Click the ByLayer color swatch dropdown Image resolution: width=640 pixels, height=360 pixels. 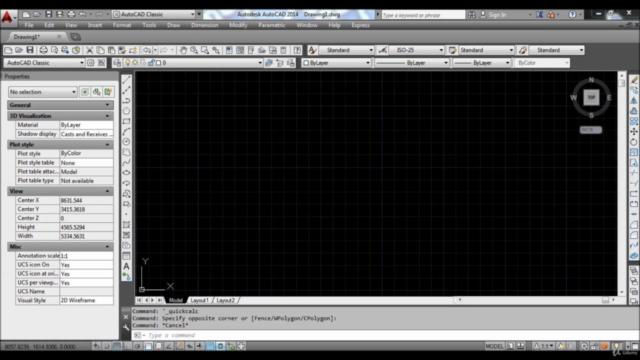336,63
